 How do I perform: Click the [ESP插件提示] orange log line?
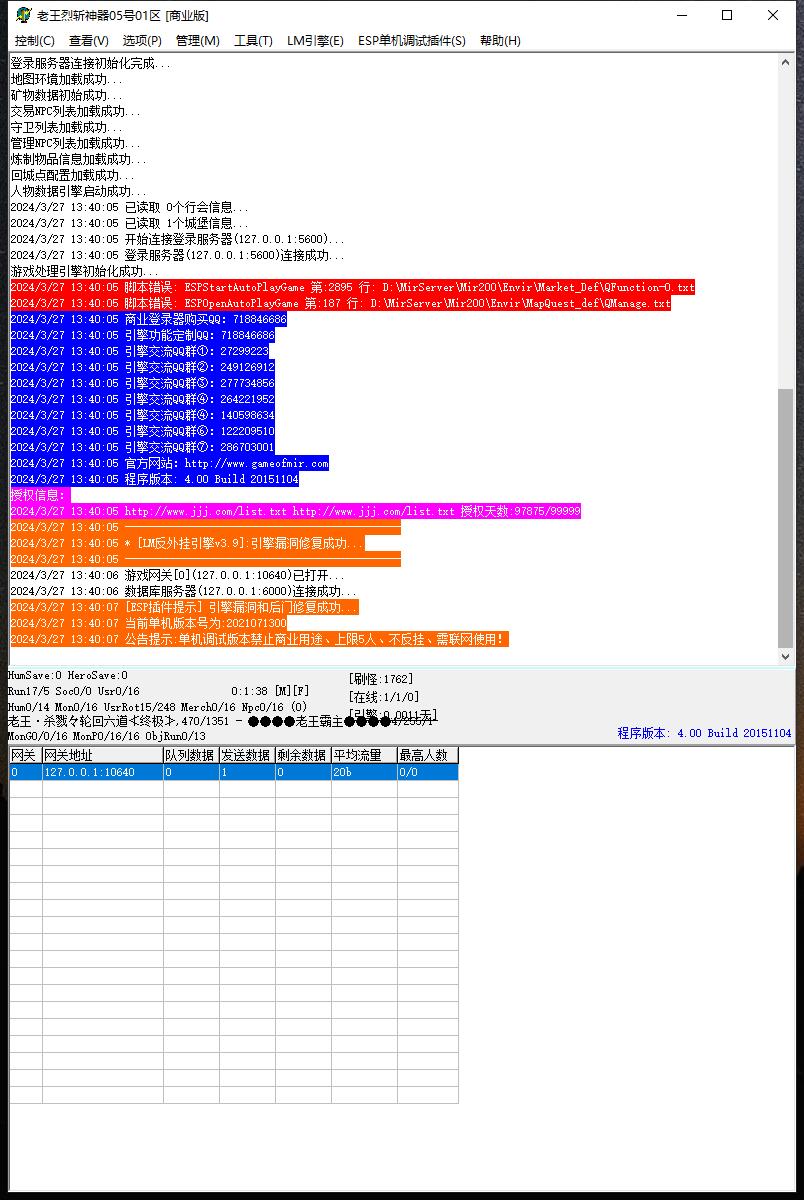click(x=184, y=607)
